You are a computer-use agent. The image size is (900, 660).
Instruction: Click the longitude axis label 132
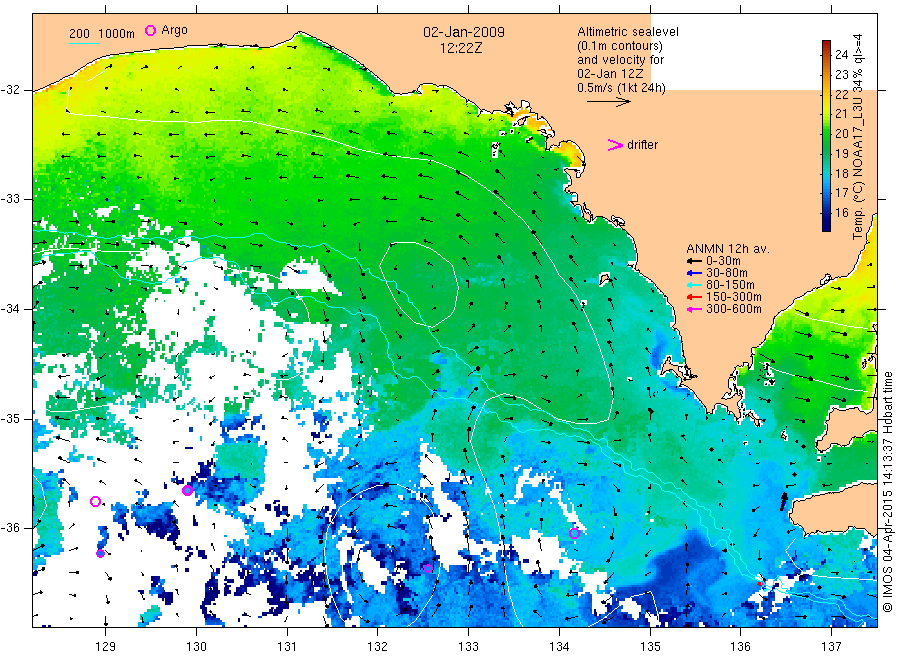(x=378, y=647)
